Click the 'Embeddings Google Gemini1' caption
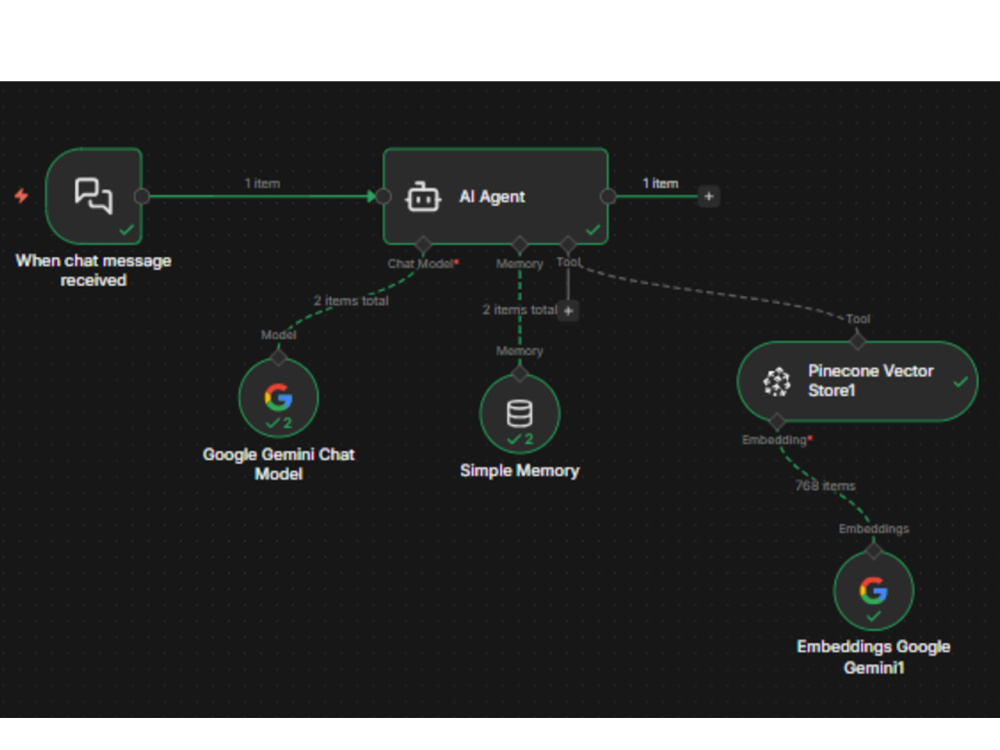1000x750 pixels. [x=874, y=657]
